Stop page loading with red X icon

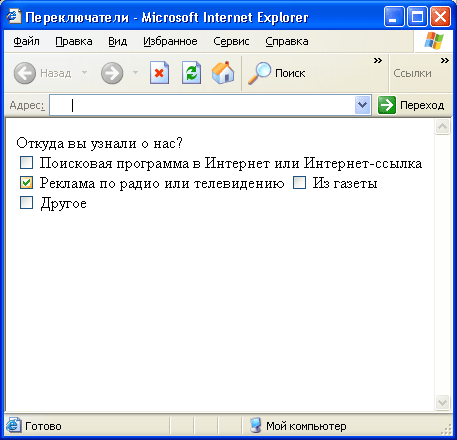[x=159, y=73]
